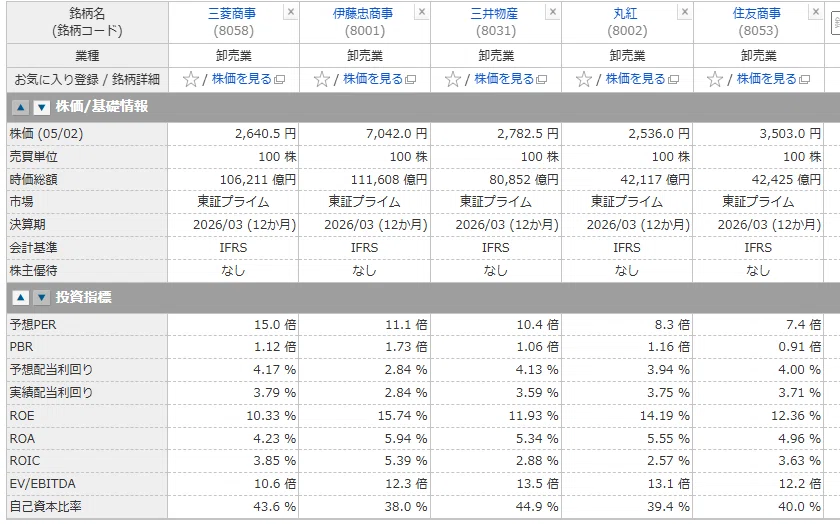
Task: Star 三菱商事 as a favorite
Action: click(191, 79)
